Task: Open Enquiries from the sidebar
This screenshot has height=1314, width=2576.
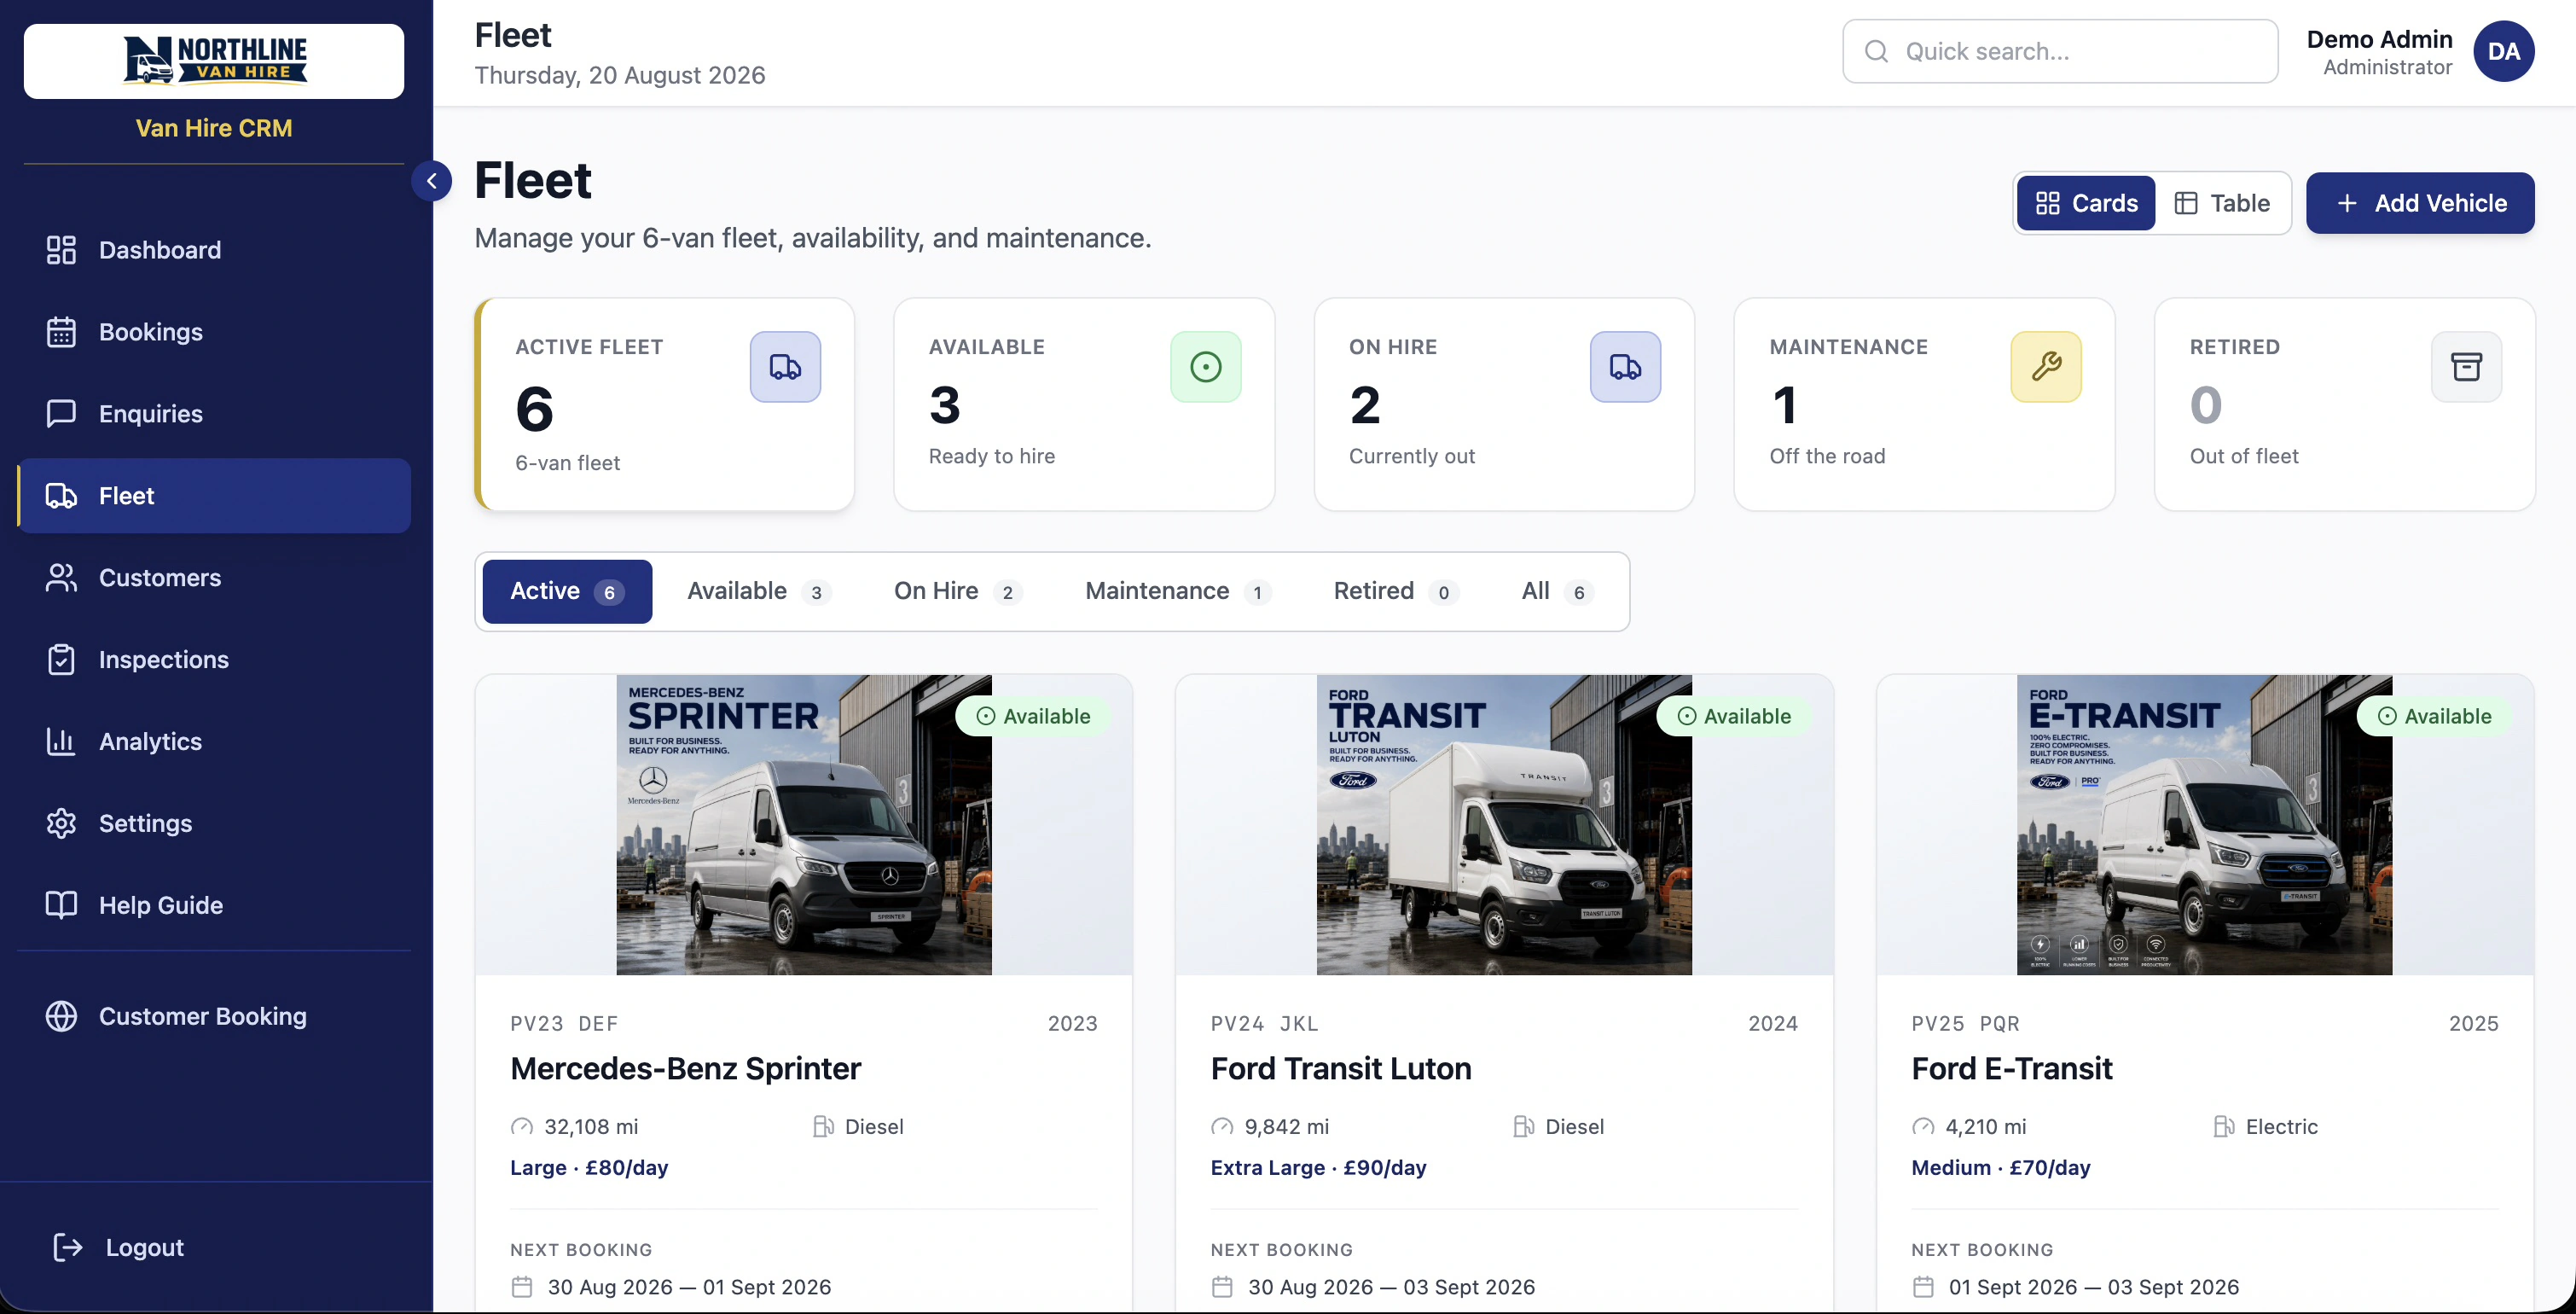Action: click(x=214, y=414)
